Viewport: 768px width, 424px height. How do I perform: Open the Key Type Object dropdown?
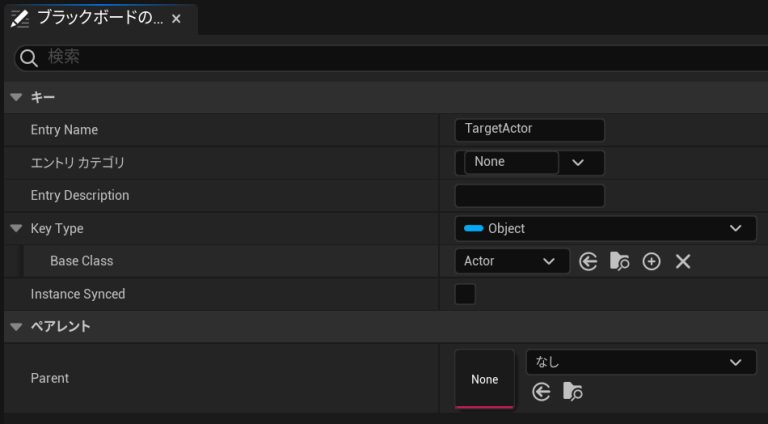tap(605, 228)
